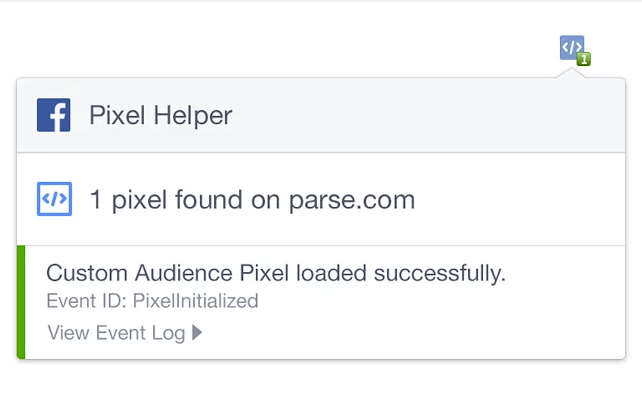Screen dimensions: 642x406
Task: Click the word 'Helper' in the header
Action: pyautogui.click(x=193, y=115)
